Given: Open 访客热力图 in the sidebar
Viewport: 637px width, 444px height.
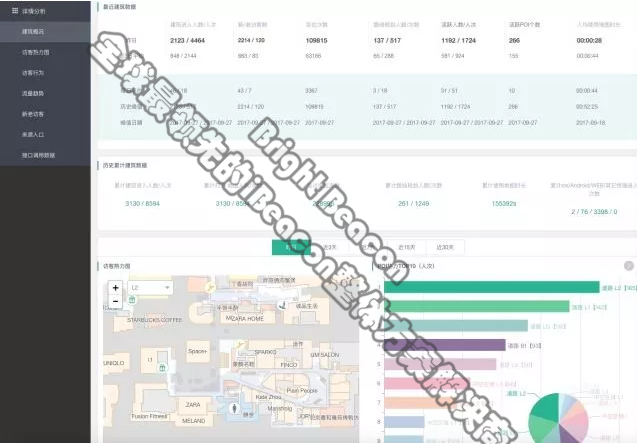Looking at the screenshot, I should click(x=45, y=52).
